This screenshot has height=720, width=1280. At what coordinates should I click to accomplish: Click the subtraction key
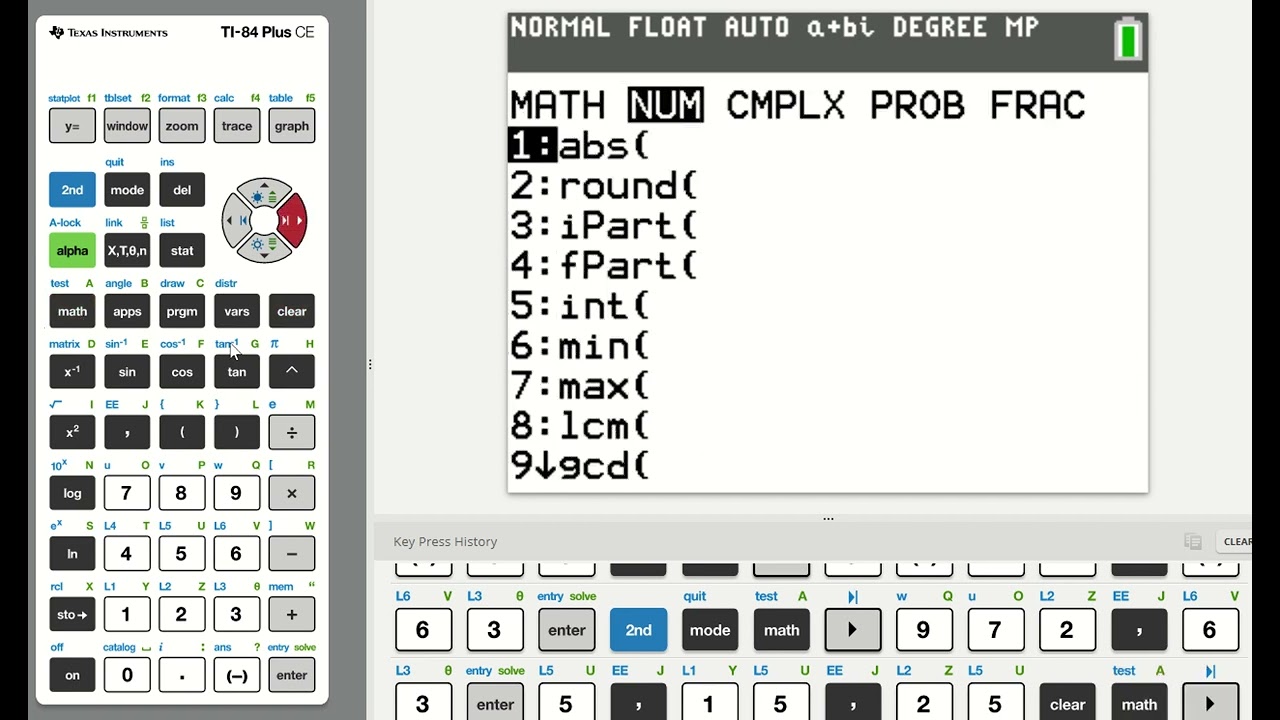(x=292, y=553)
